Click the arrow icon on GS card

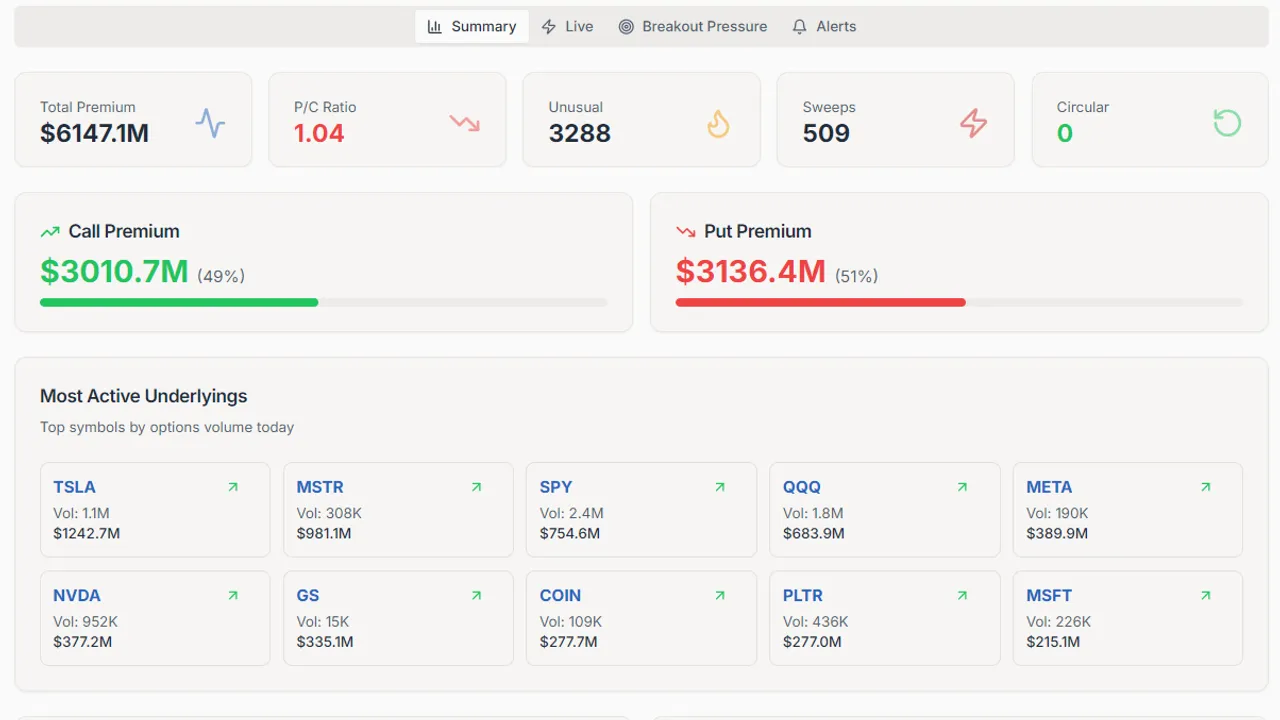tap(476, 595)
